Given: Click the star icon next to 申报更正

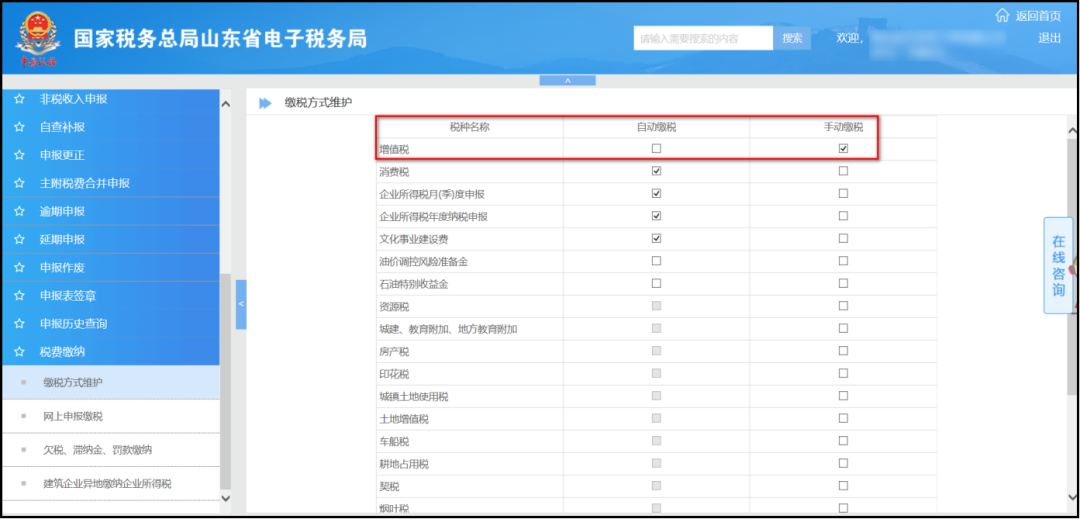Looking at the screenshot, I should [19, 156].
